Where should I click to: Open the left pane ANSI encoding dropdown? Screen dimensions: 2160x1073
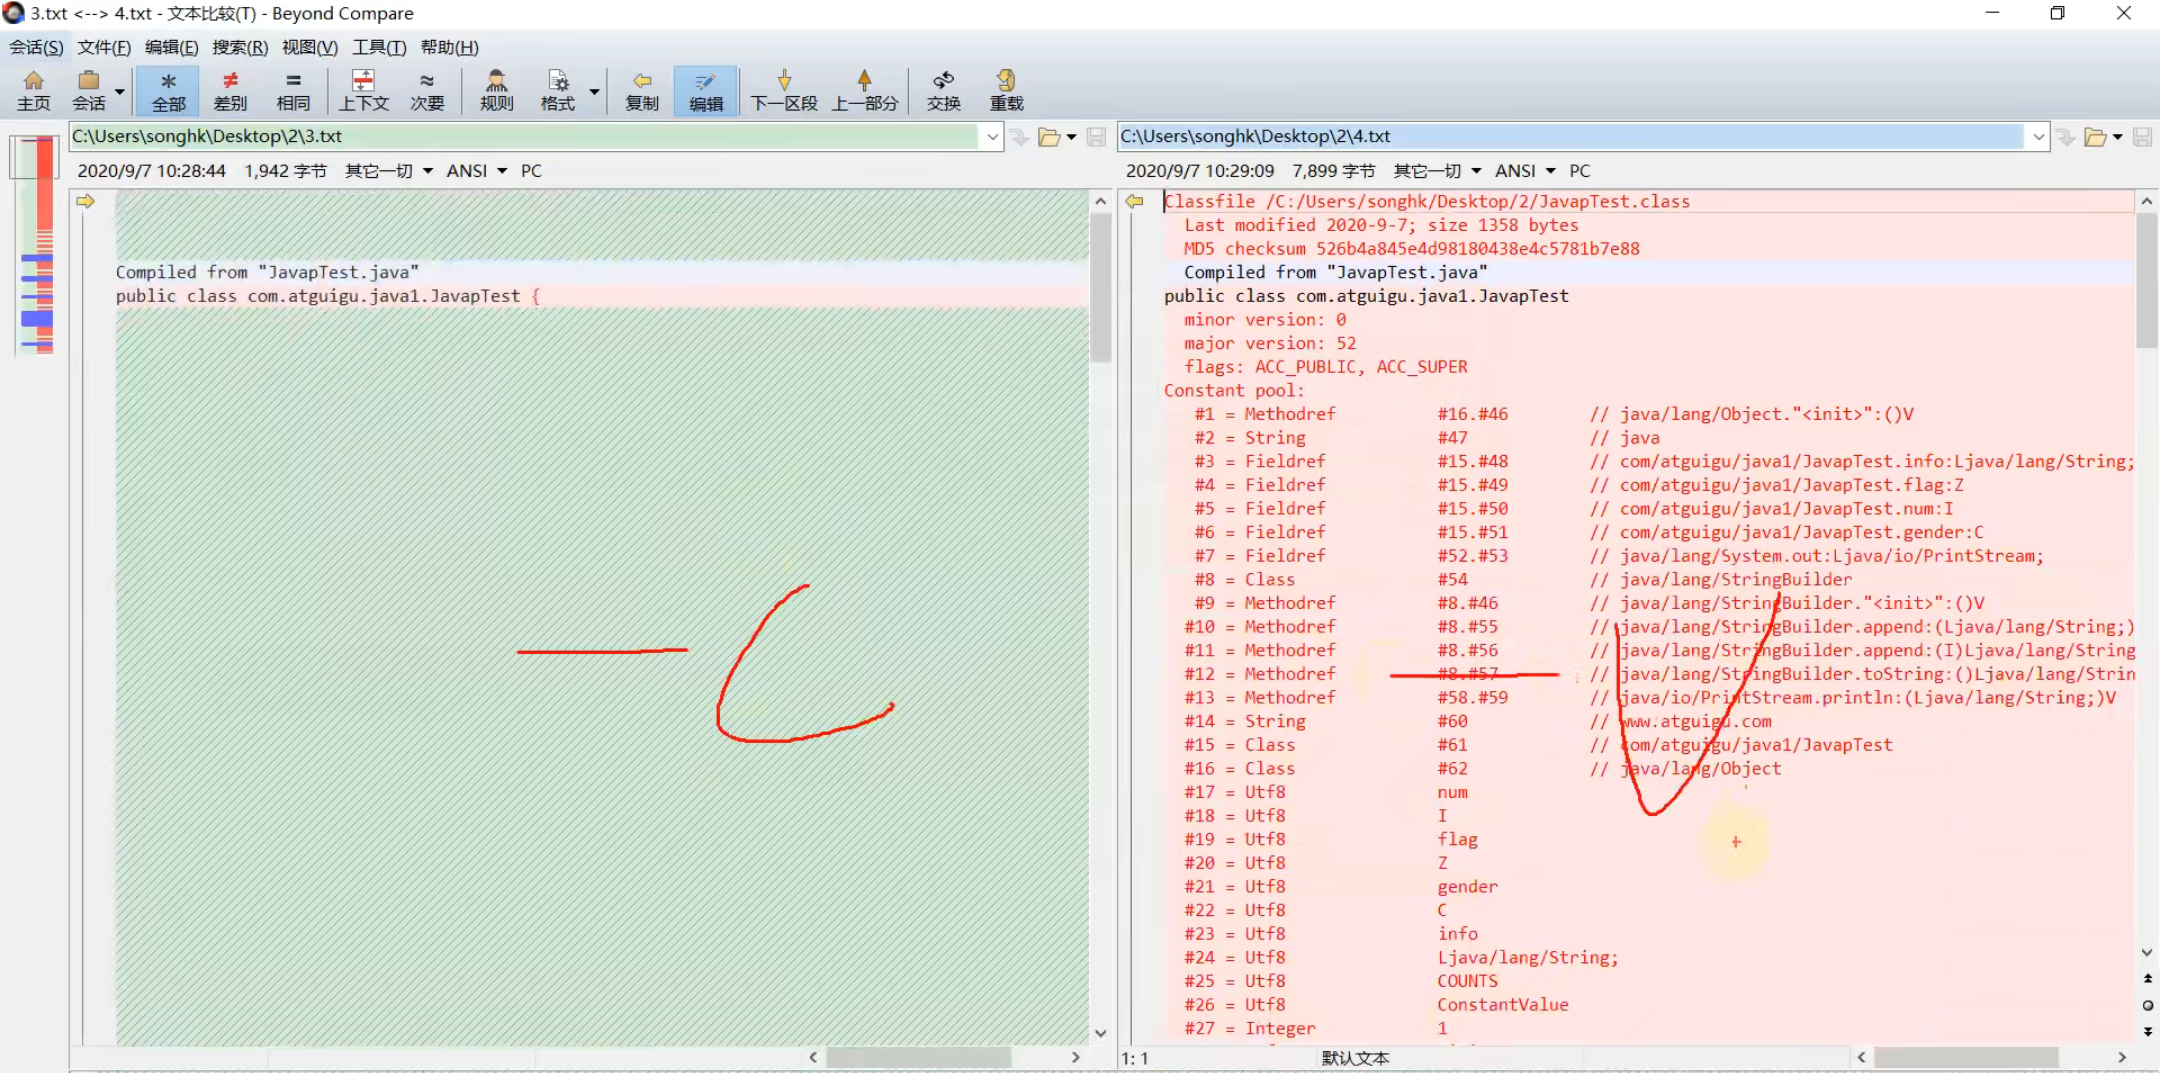(x=477, y=171)
